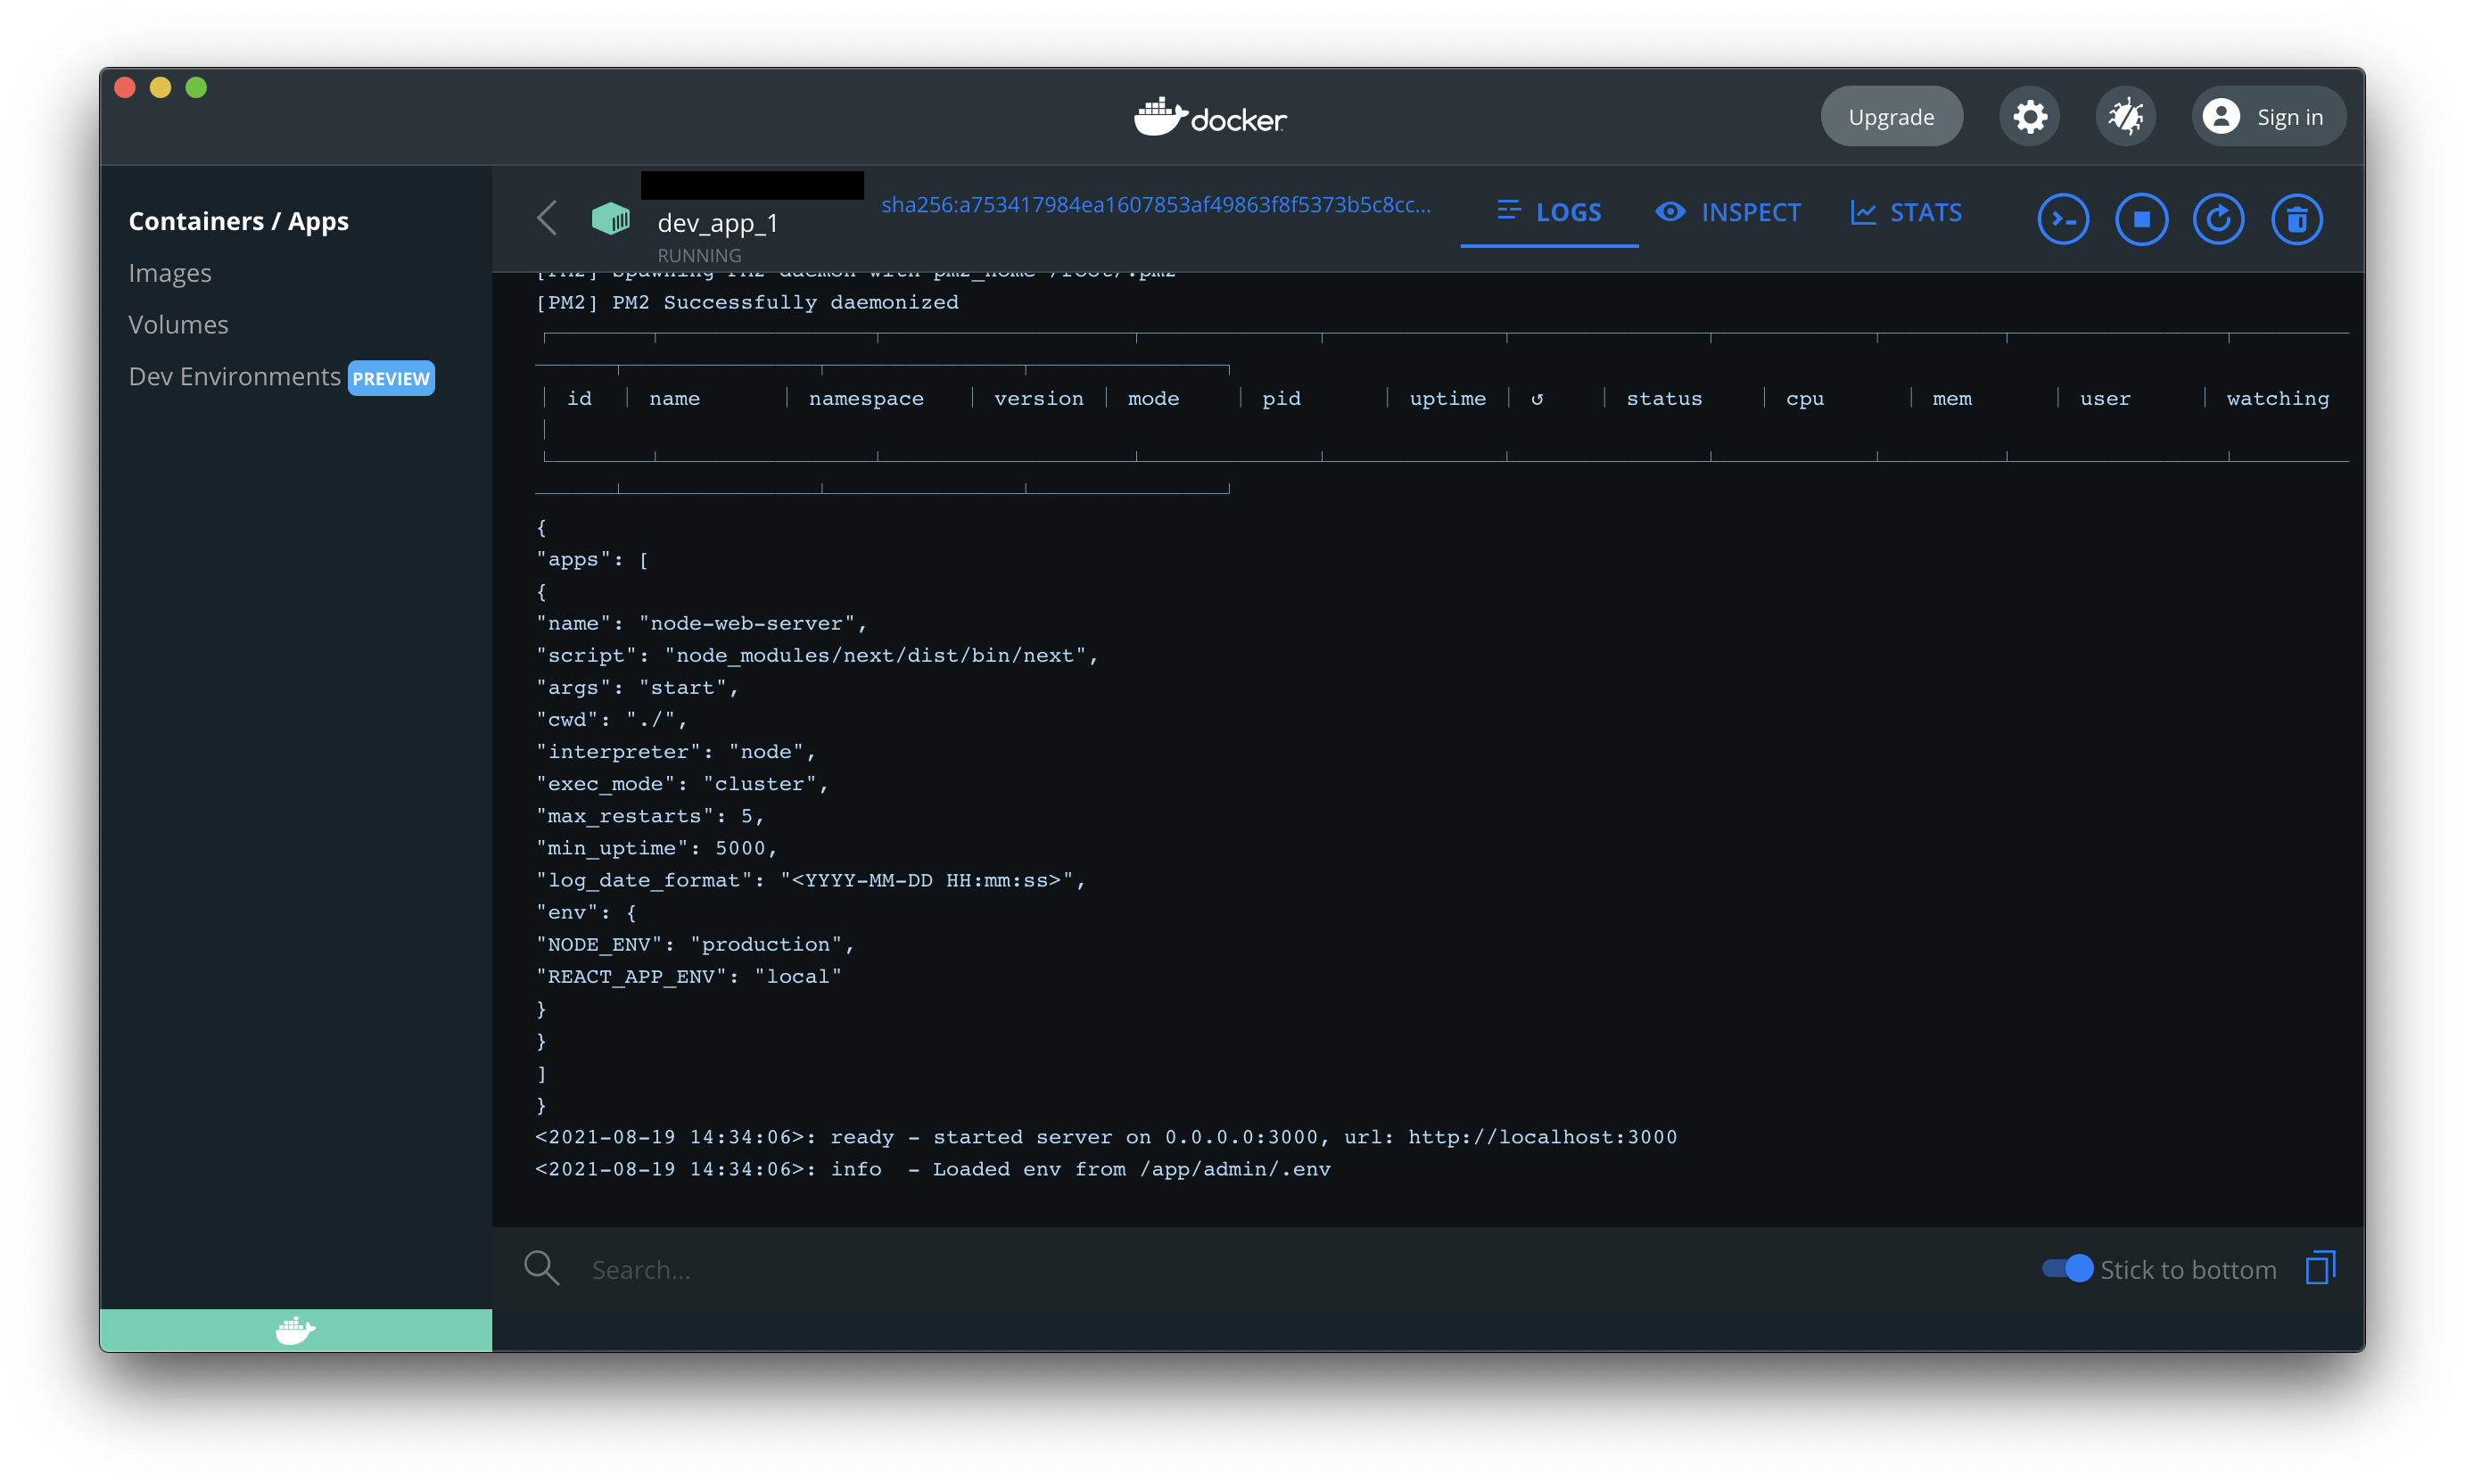Restart the running container
Screen dimensions: 2465x1484
[2217, 219]
